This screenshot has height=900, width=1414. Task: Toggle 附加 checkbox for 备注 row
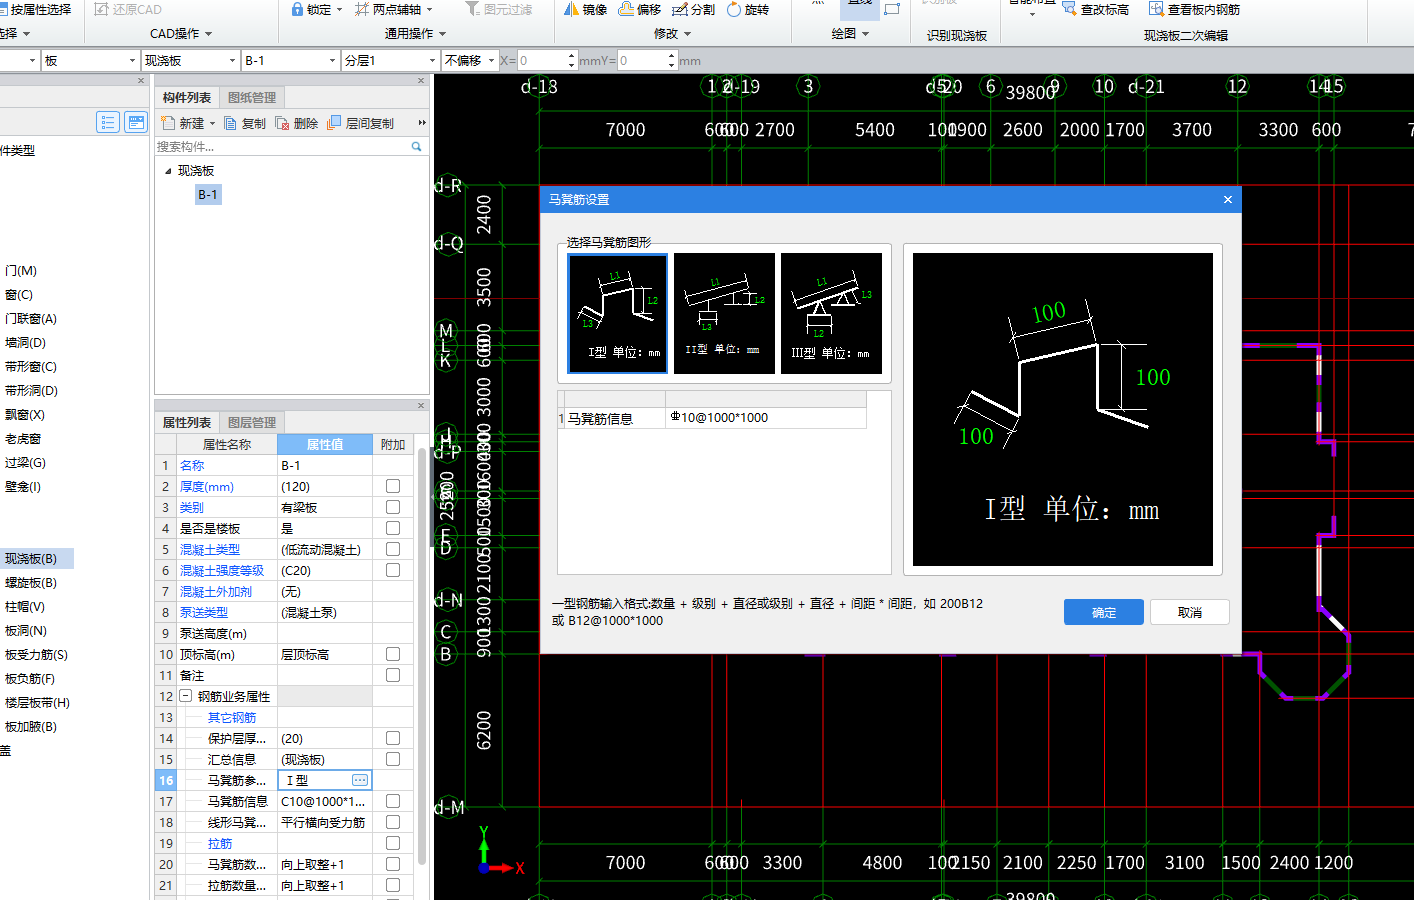(x=393, y=675)
